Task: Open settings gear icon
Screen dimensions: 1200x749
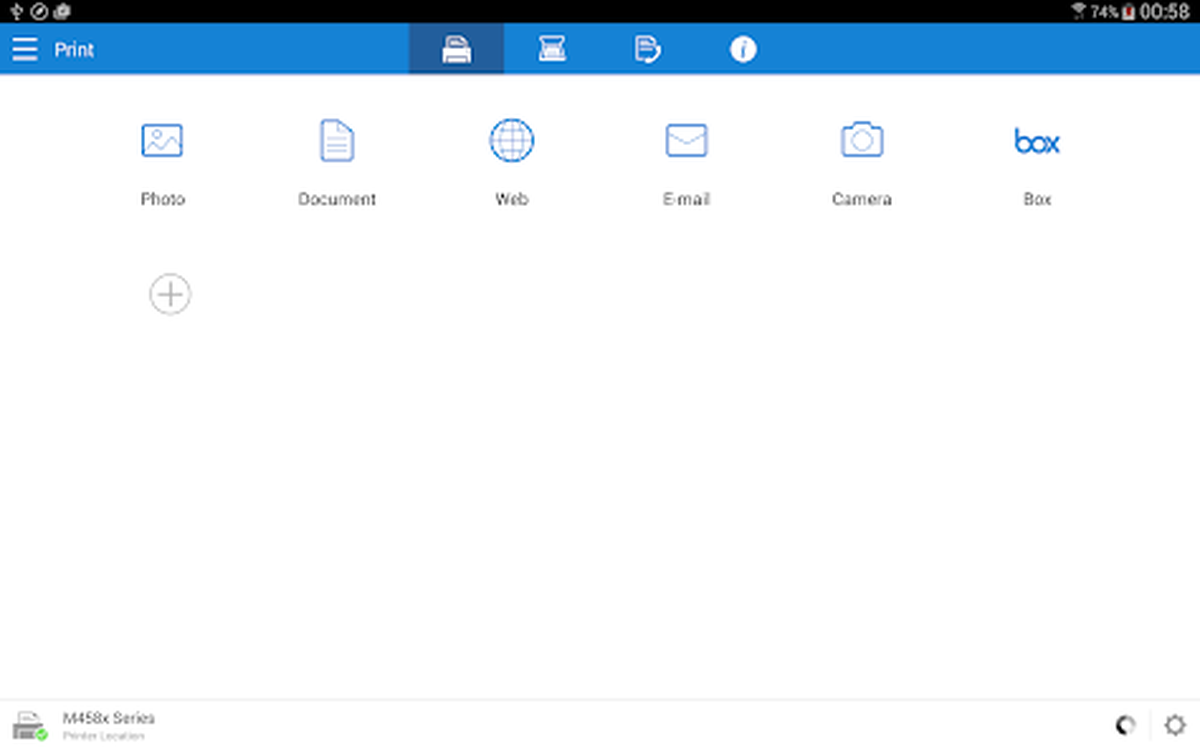Action: pyautogui.click(x=1176, y=726)
